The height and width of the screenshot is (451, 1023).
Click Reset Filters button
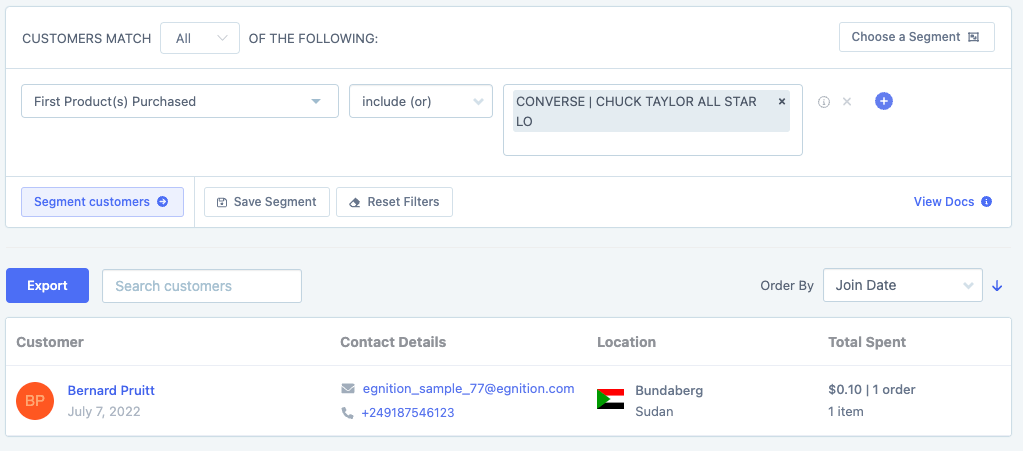(394, 202)
